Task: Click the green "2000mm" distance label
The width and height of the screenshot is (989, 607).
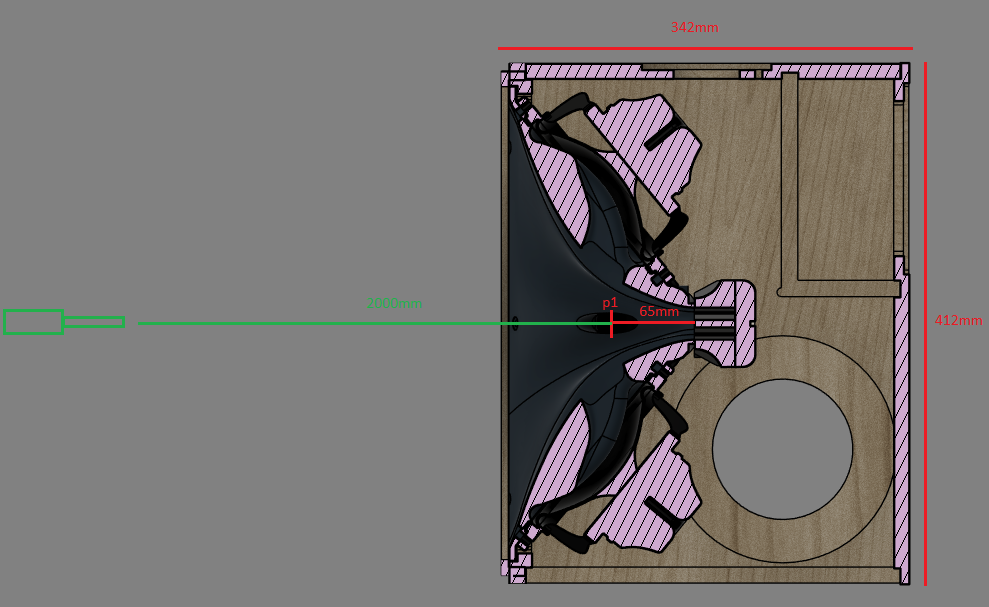Action: pos(394,303)
